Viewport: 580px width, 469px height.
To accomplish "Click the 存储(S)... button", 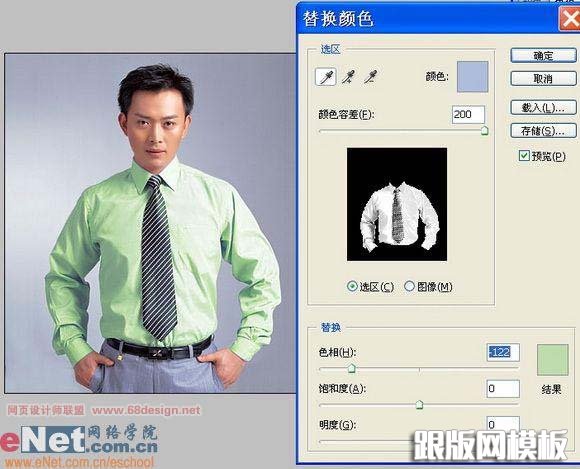I will point(543,131).
